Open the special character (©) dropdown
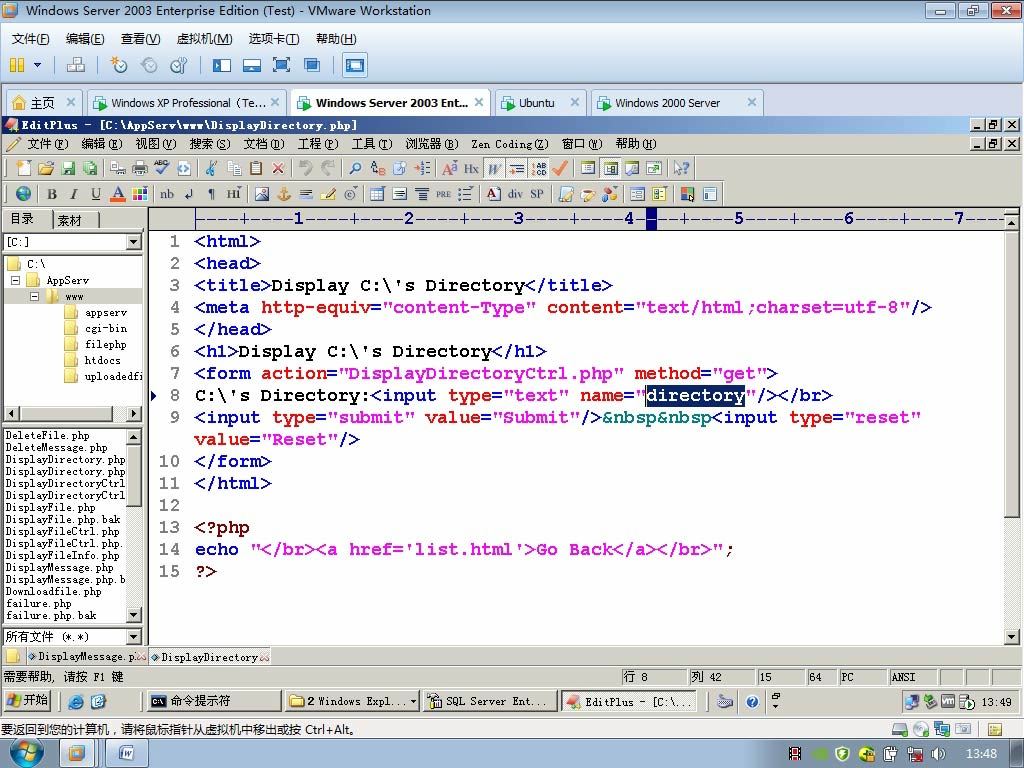The height and width of the screenshot is (768, 1024). (351, 194)
